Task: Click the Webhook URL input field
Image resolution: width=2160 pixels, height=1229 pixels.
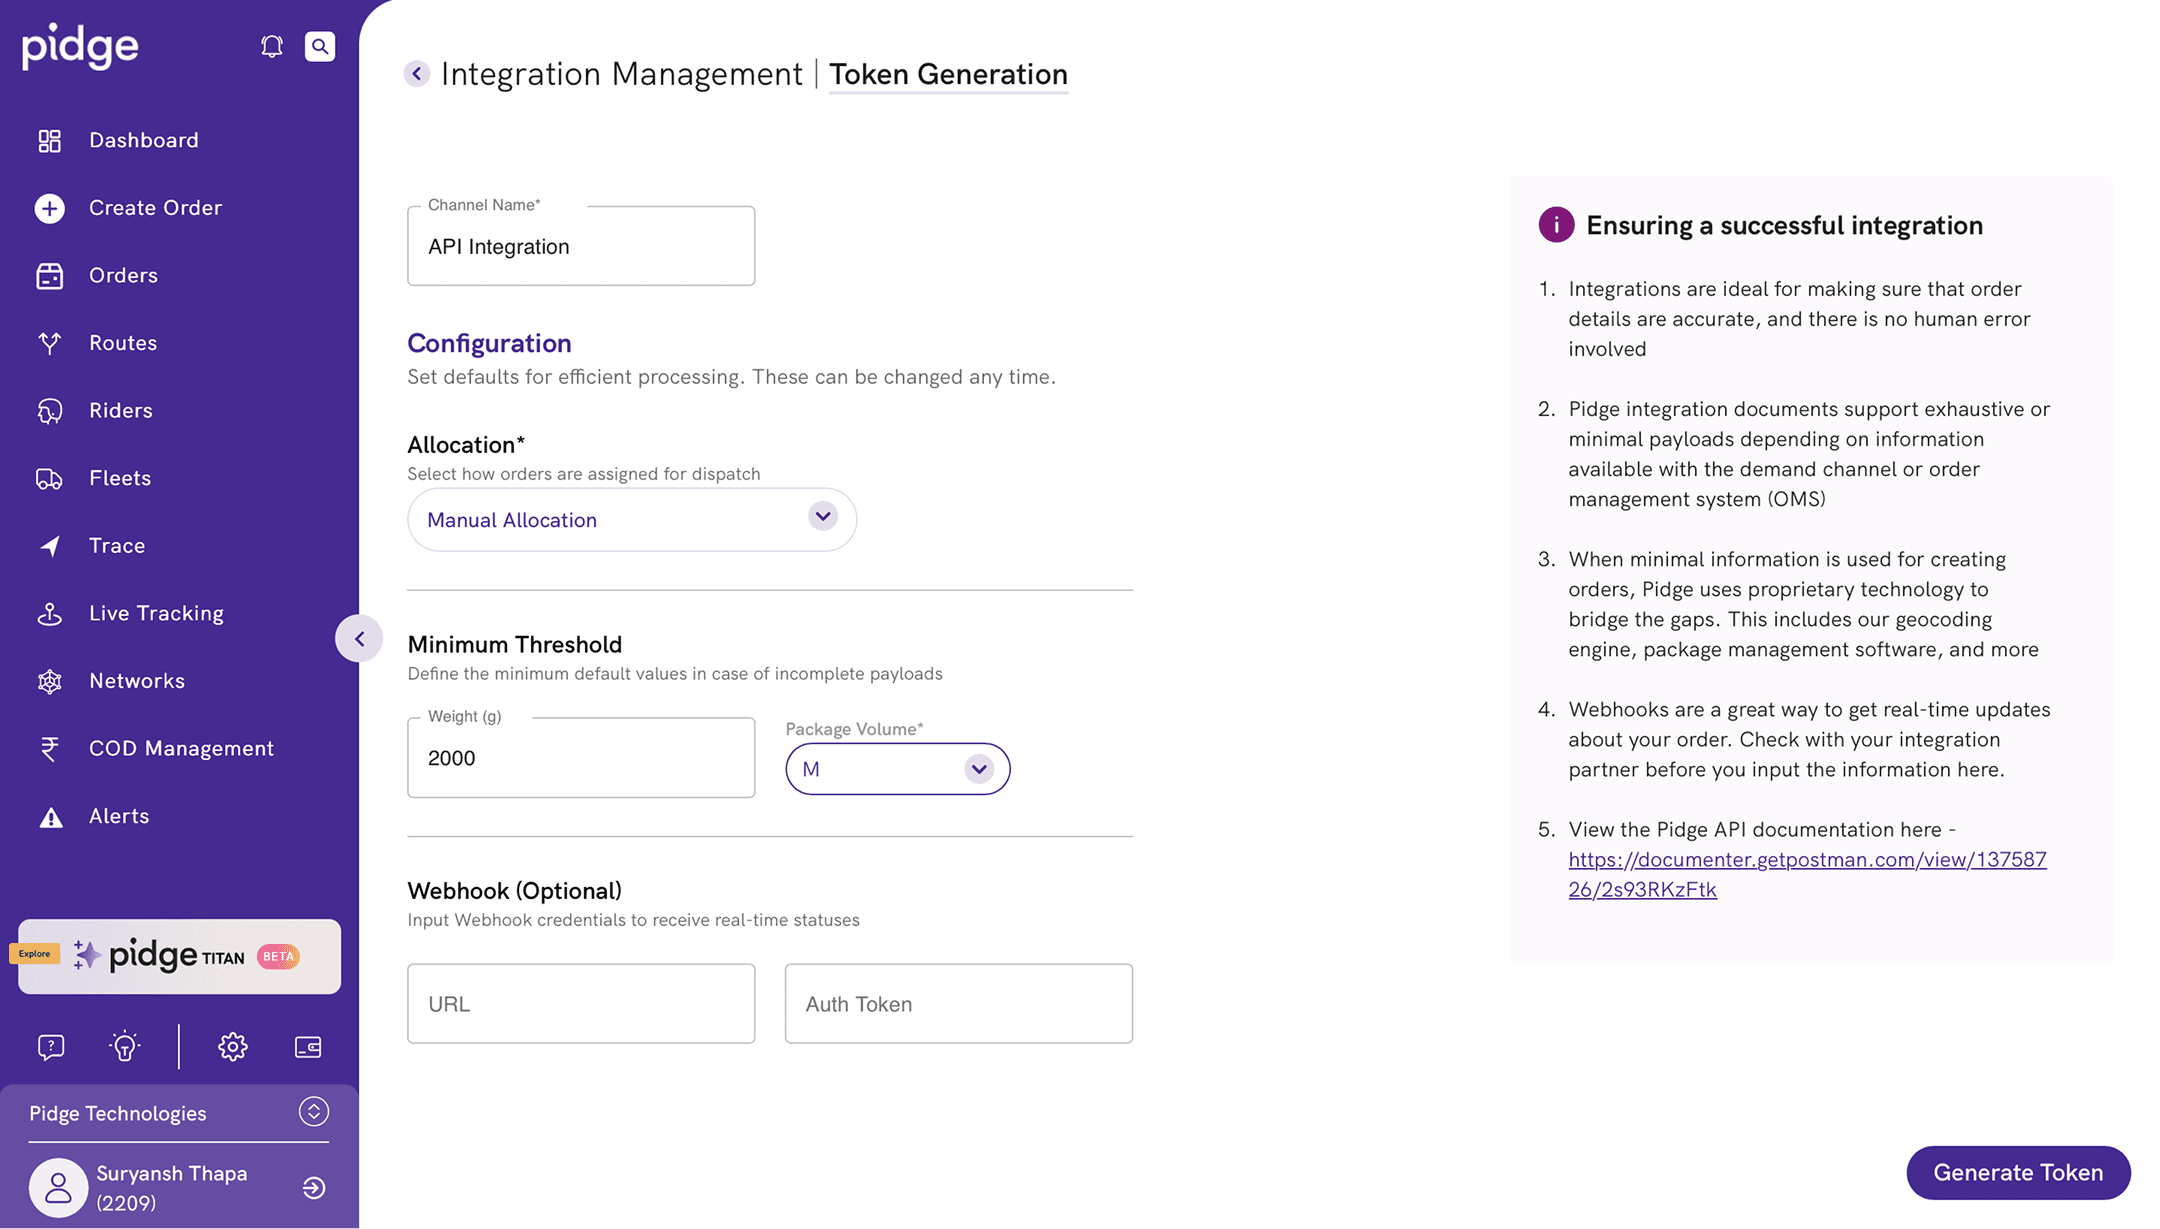Action: click(x=581, y=1004)
